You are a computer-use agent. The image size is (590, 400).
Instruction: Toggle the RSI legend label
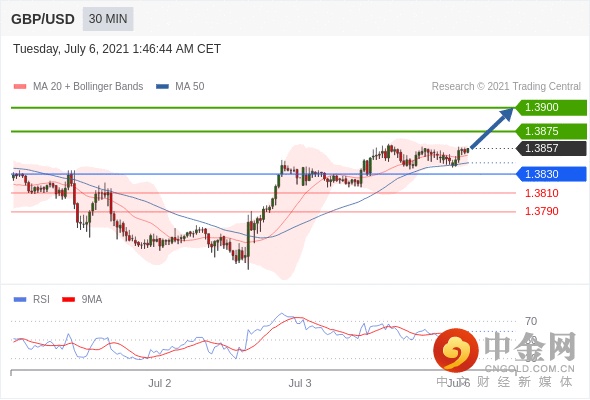(41, 300)
